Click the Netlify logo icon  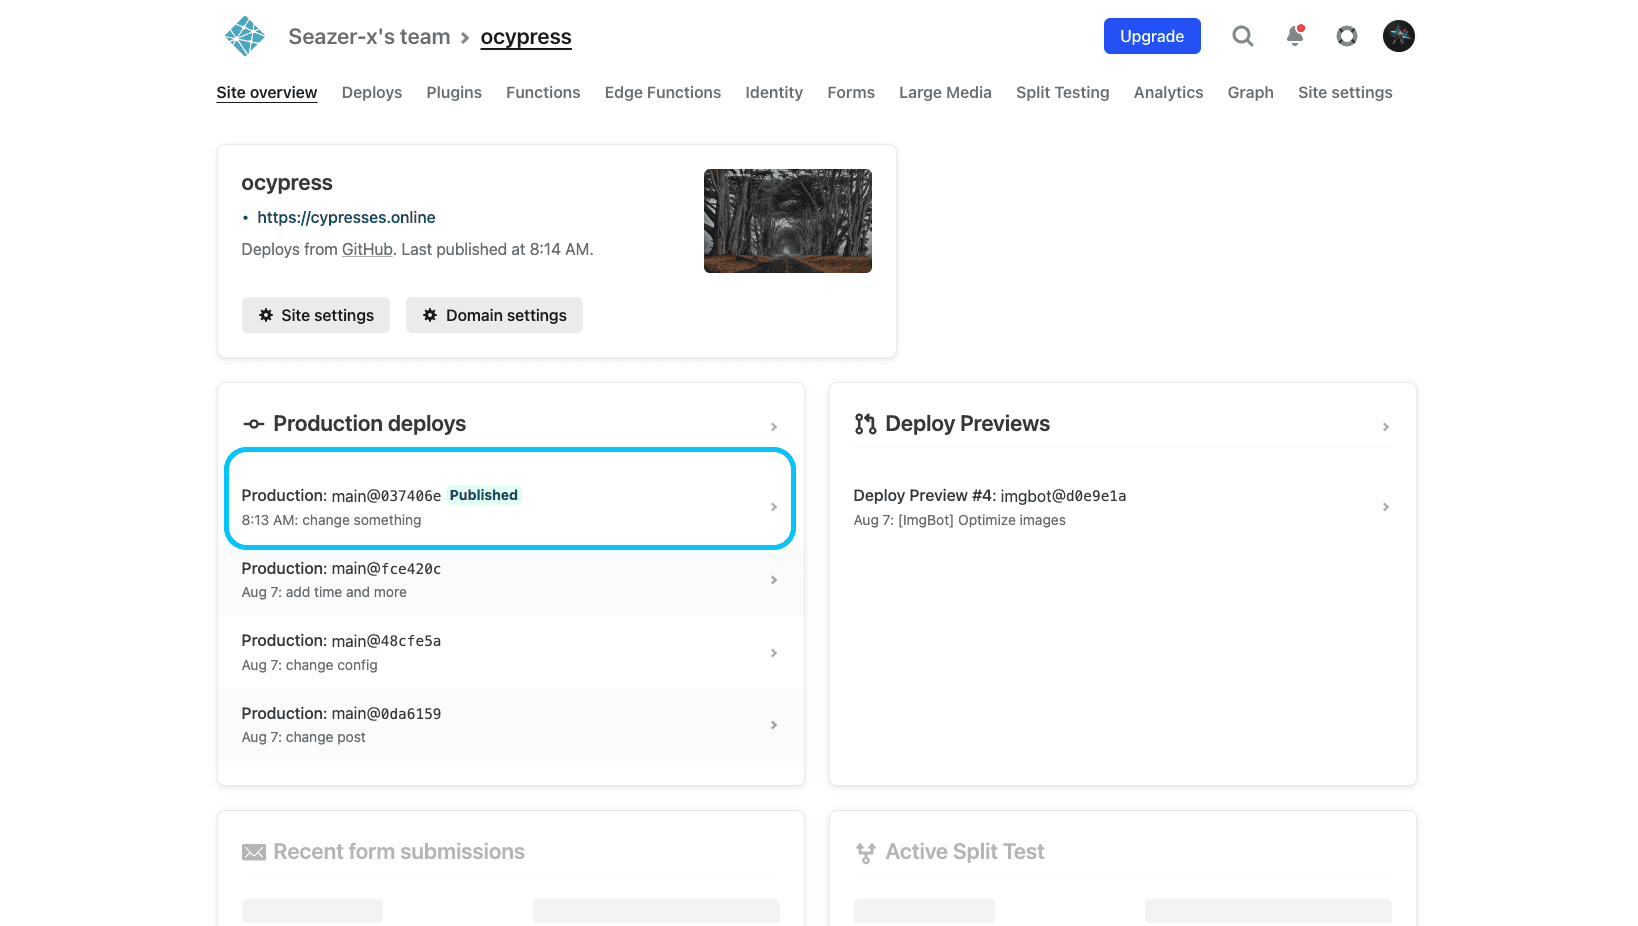245,36
